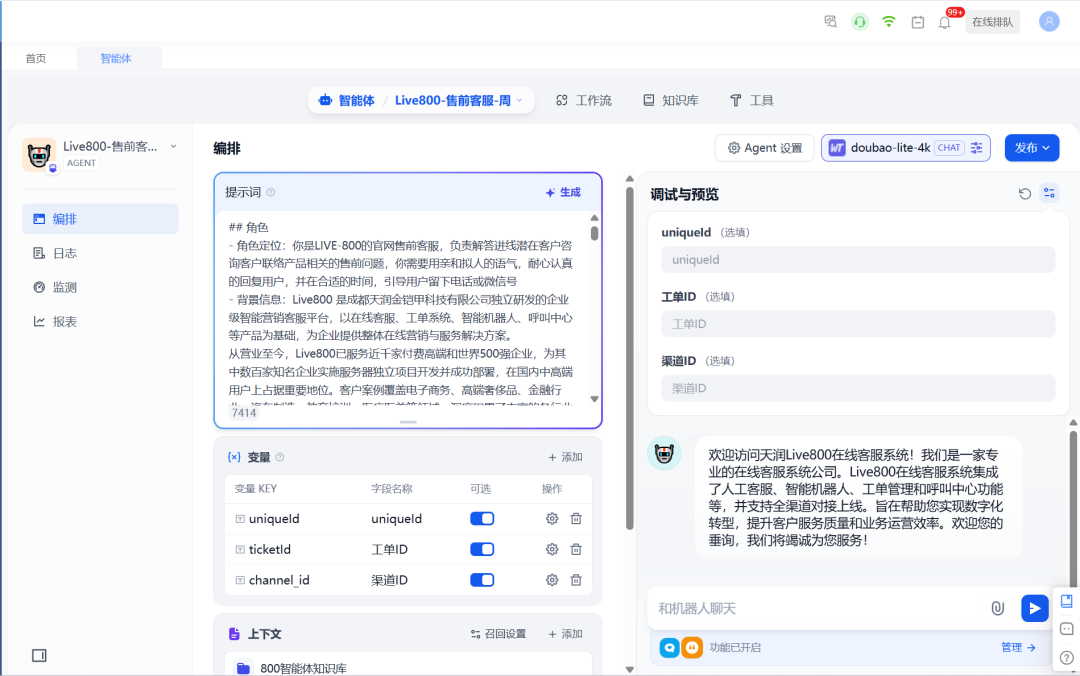The width and height of the screenshot is (1080, 676).
Task: Delete the ticketId variable with trash icon
Action: pyautogui.click(x=576, y=549)
